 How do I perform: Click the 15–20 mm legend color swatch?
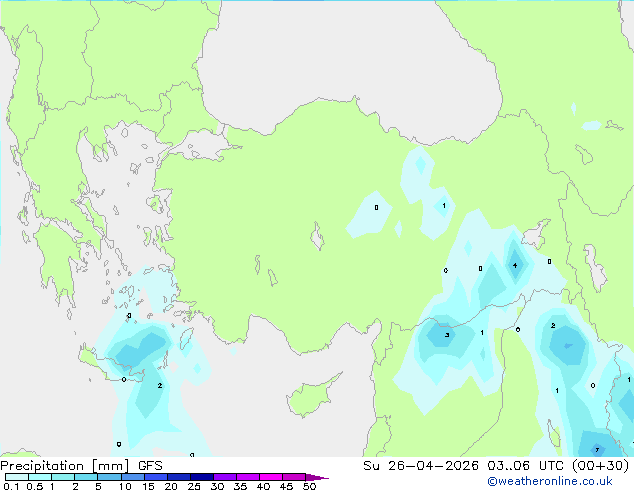pyautogui.click(x=156, y=477)
